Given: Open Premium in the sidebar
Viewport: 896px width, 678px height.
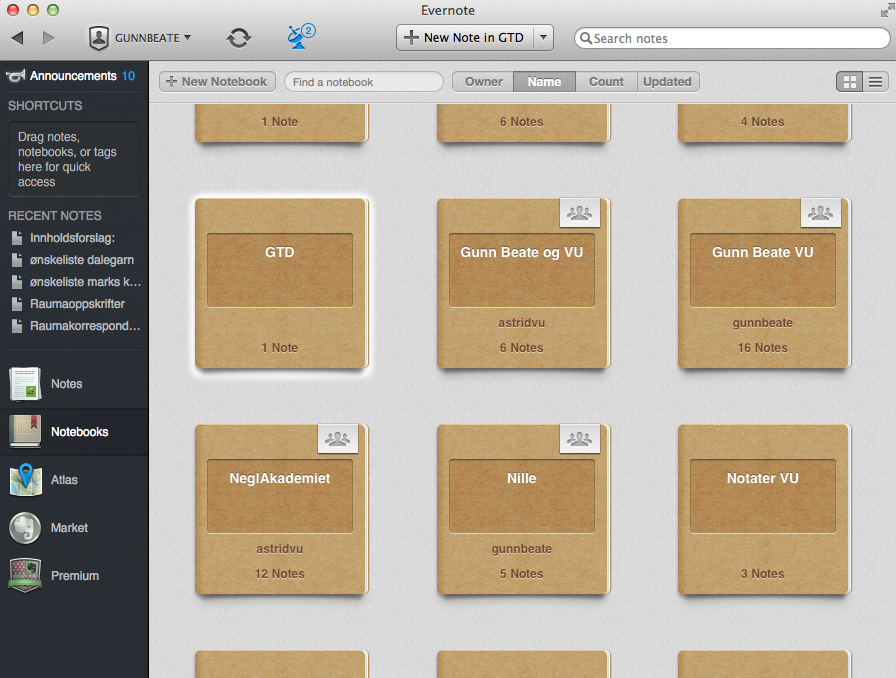Looking at the screenshot, I should tap(26, 576).
